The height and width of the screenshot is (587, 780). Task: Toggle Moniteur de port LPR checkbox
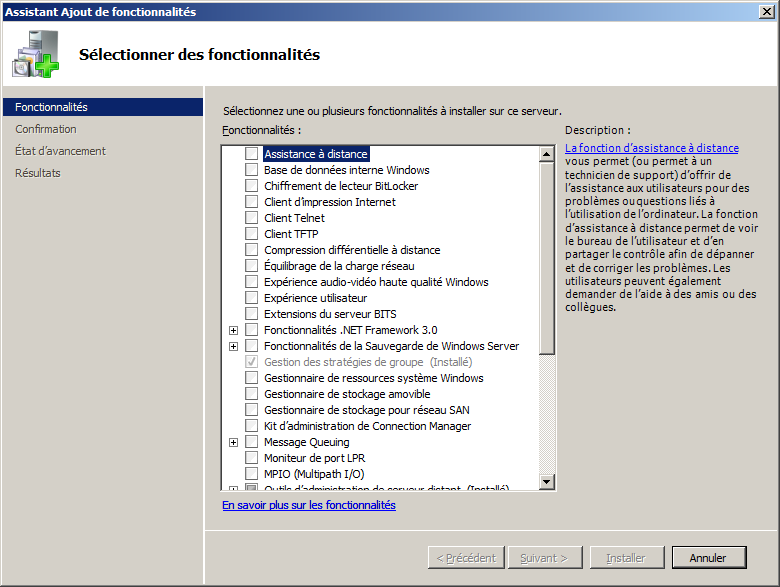click(251, 458)
